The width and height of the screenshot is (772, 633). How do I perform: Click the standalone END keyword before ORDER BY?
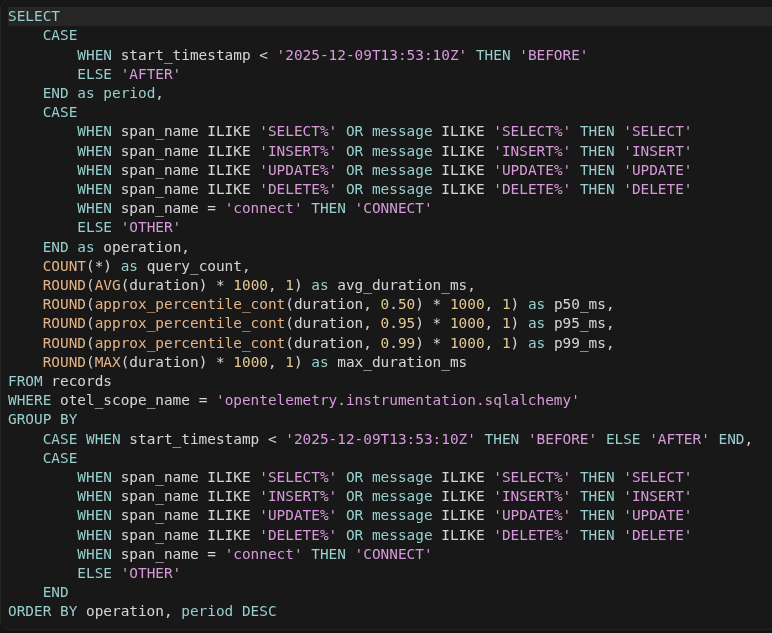pyautogui.click(x=56, y=592)
